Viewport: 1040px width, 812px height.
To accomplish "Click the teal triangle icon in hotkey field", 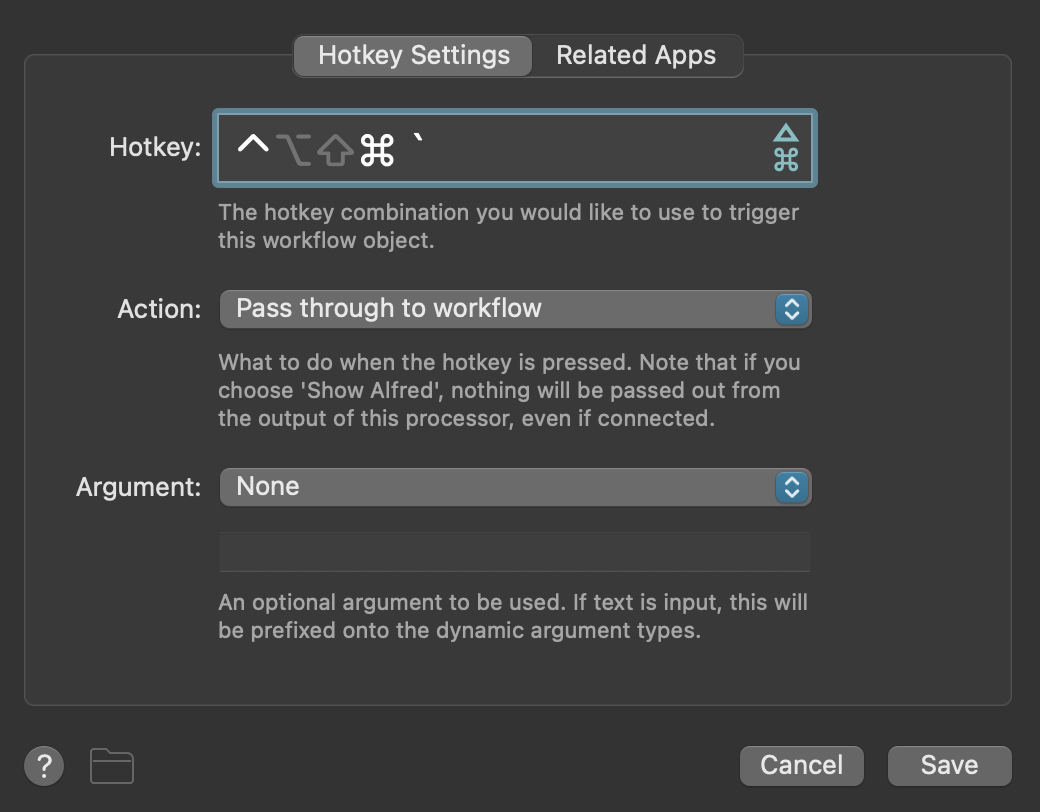I will 786,133.
